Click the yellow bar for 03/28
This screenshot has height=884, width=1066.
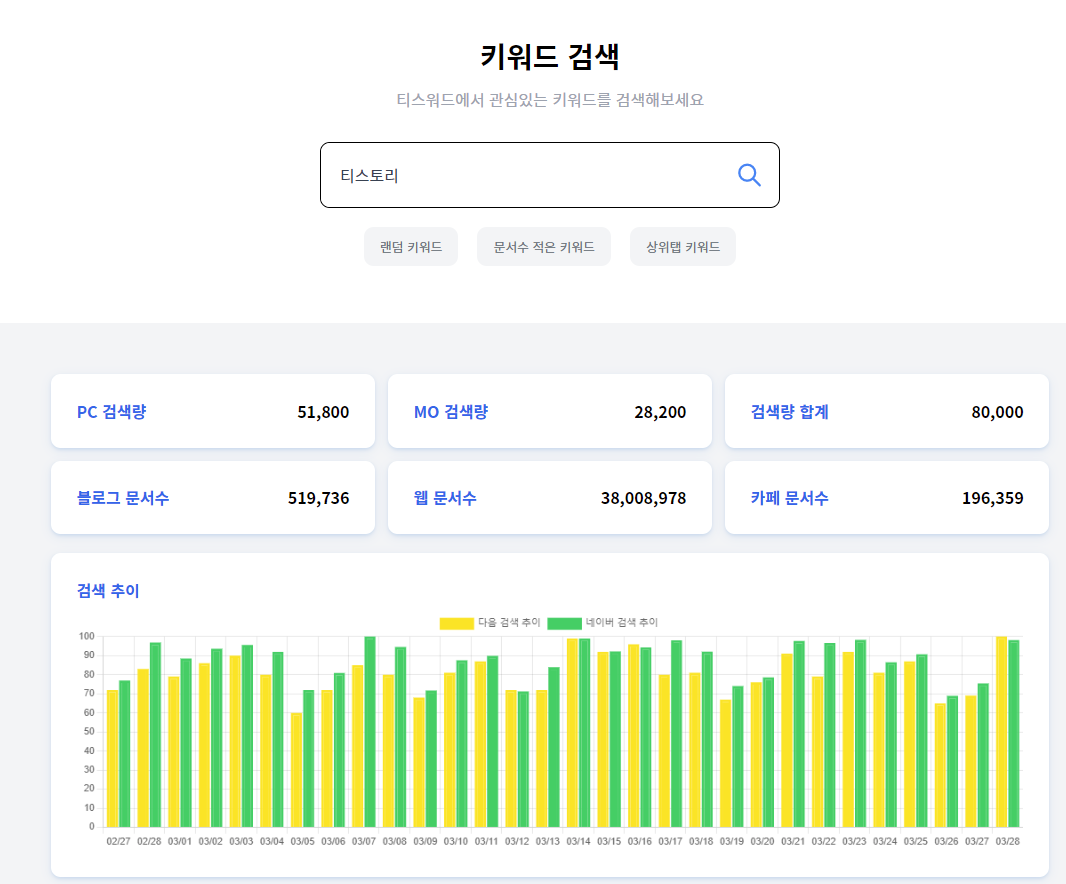coord(1001,732)
